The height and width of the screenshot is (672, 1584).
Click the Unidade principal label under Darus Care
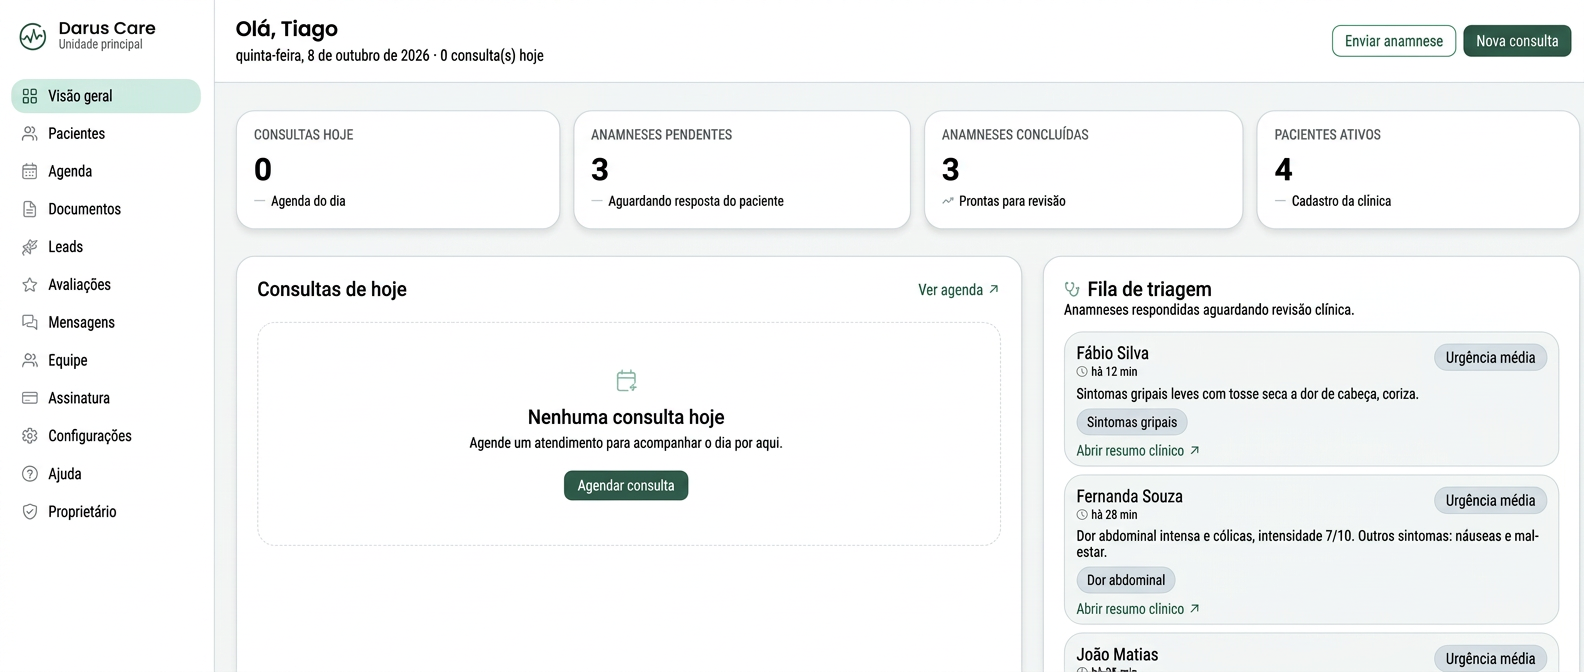tap(100, 44)
